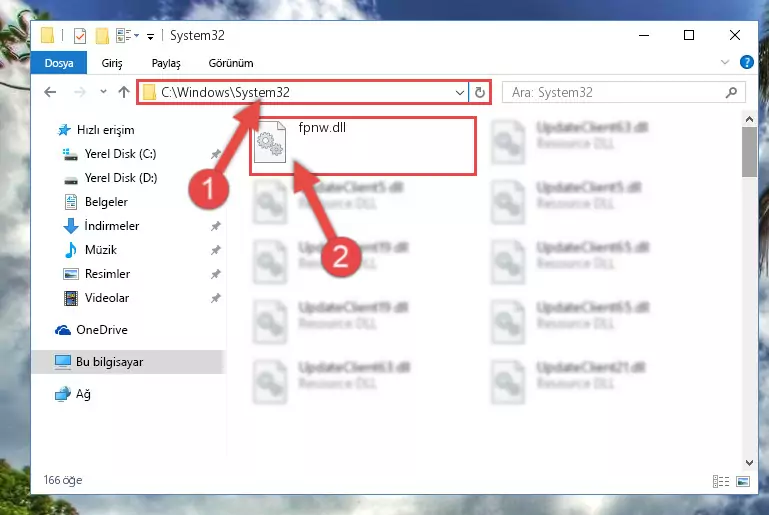Go up one folder level arrow
This screenshot has width=769, height=515.
click(x=124, y=92)
